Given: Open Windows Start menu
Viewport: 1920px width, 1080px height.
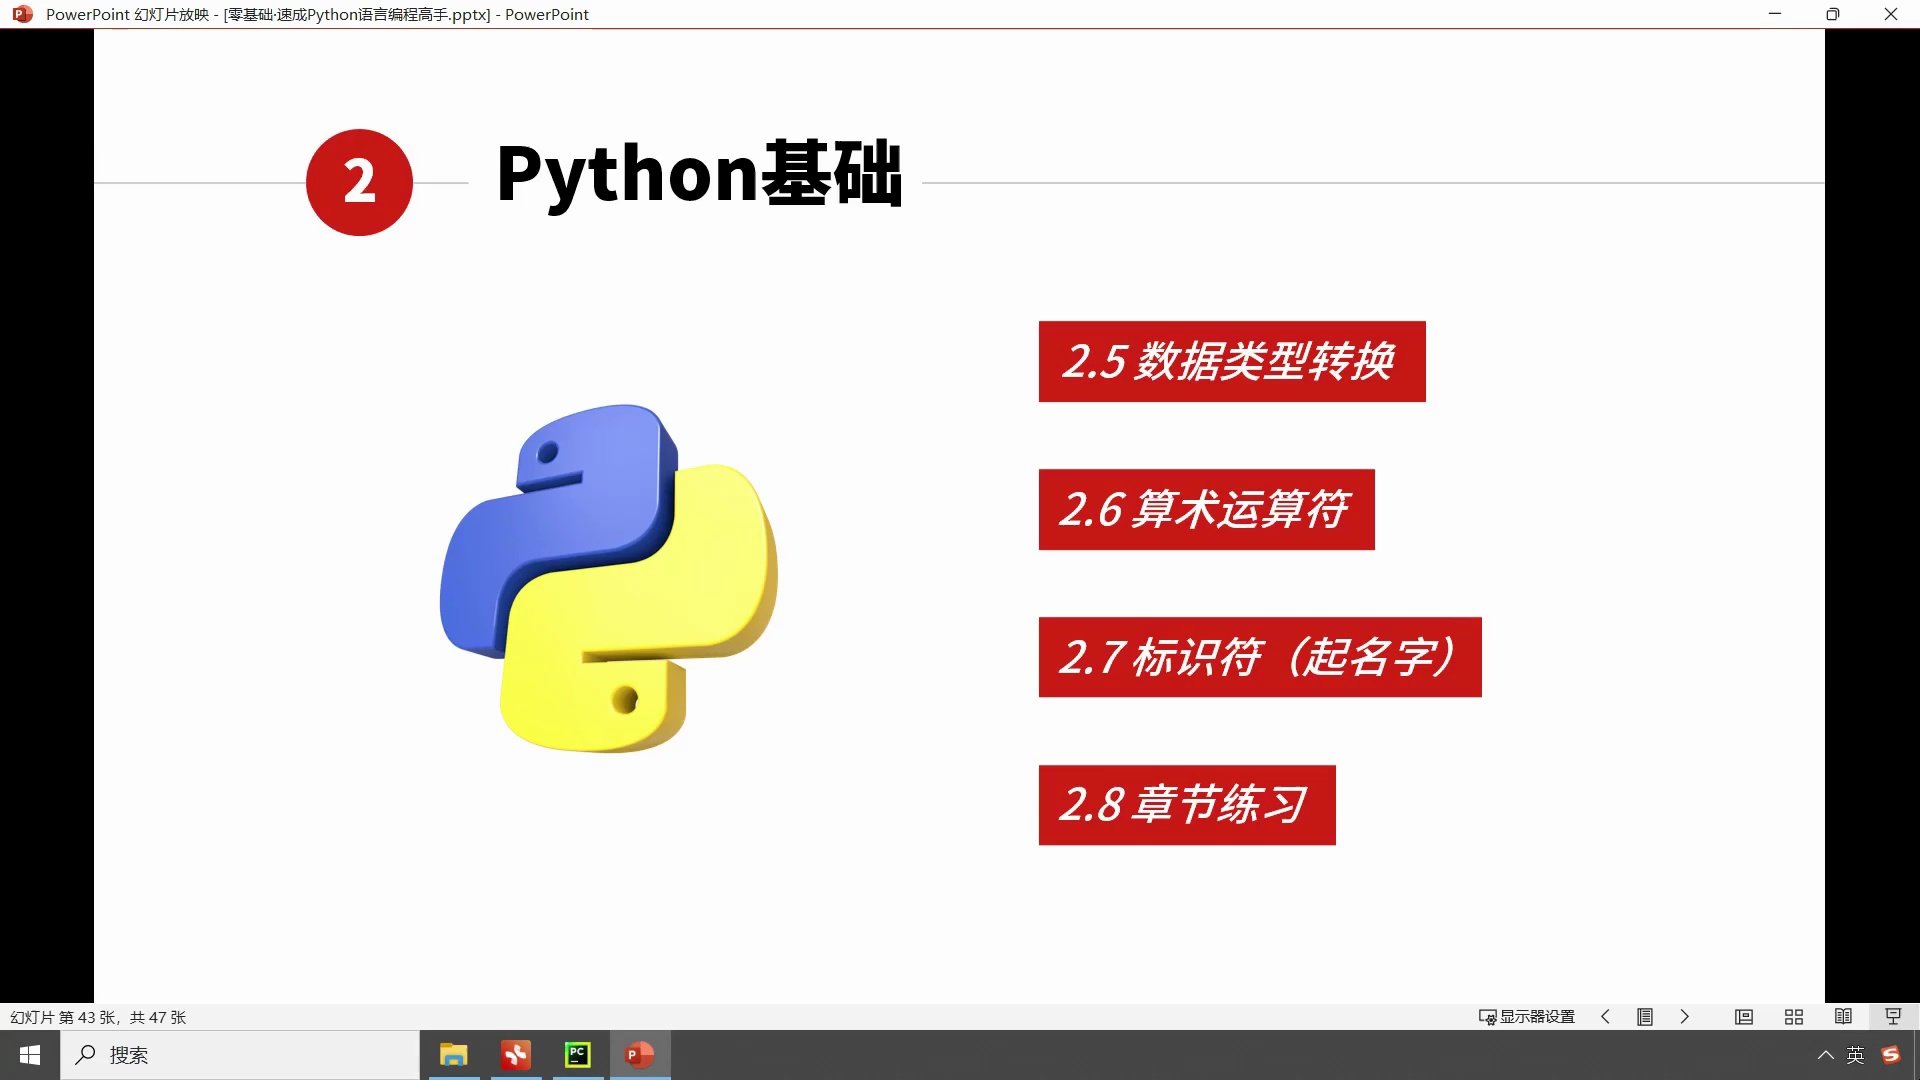Looking at the screenshot, I should pos(30,1055).
